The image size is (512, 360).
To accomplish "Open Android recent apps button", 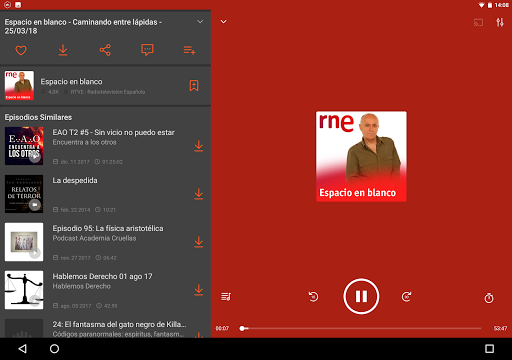I will click(489, 349).
